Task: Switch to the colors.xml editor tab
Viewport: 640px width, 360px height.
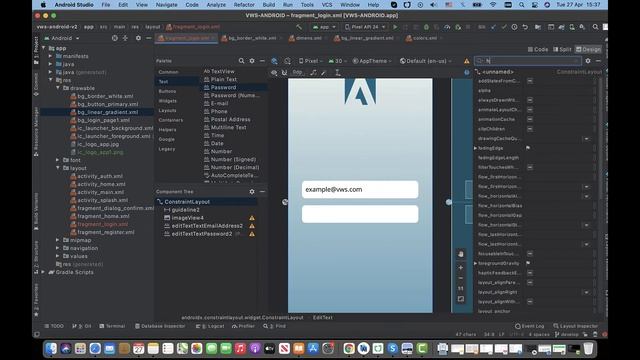Action: pos(424,38)
